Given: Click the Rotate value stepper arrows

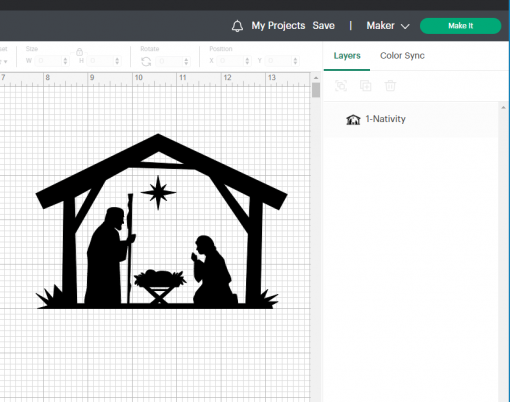Looking at the screenshot, I should 186,61.
